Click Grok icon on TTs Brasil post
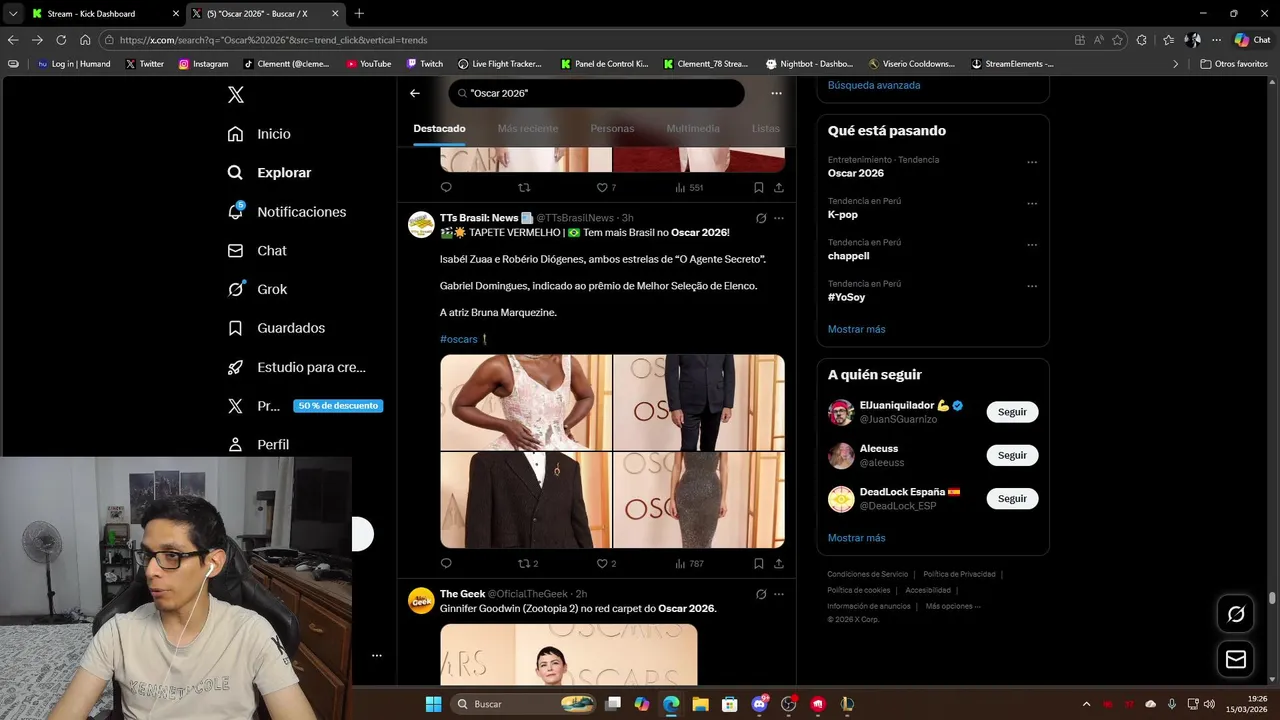The height and width of the screenshot is (720, 1280). point(761,218)
